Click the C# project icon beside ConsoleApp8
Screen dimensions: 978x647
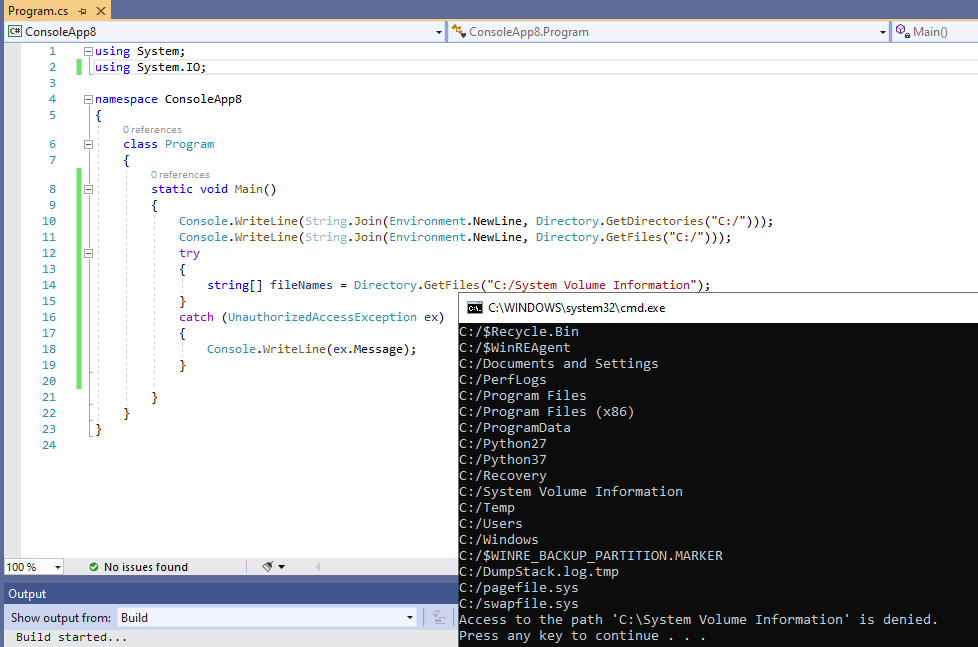point(15,31)
